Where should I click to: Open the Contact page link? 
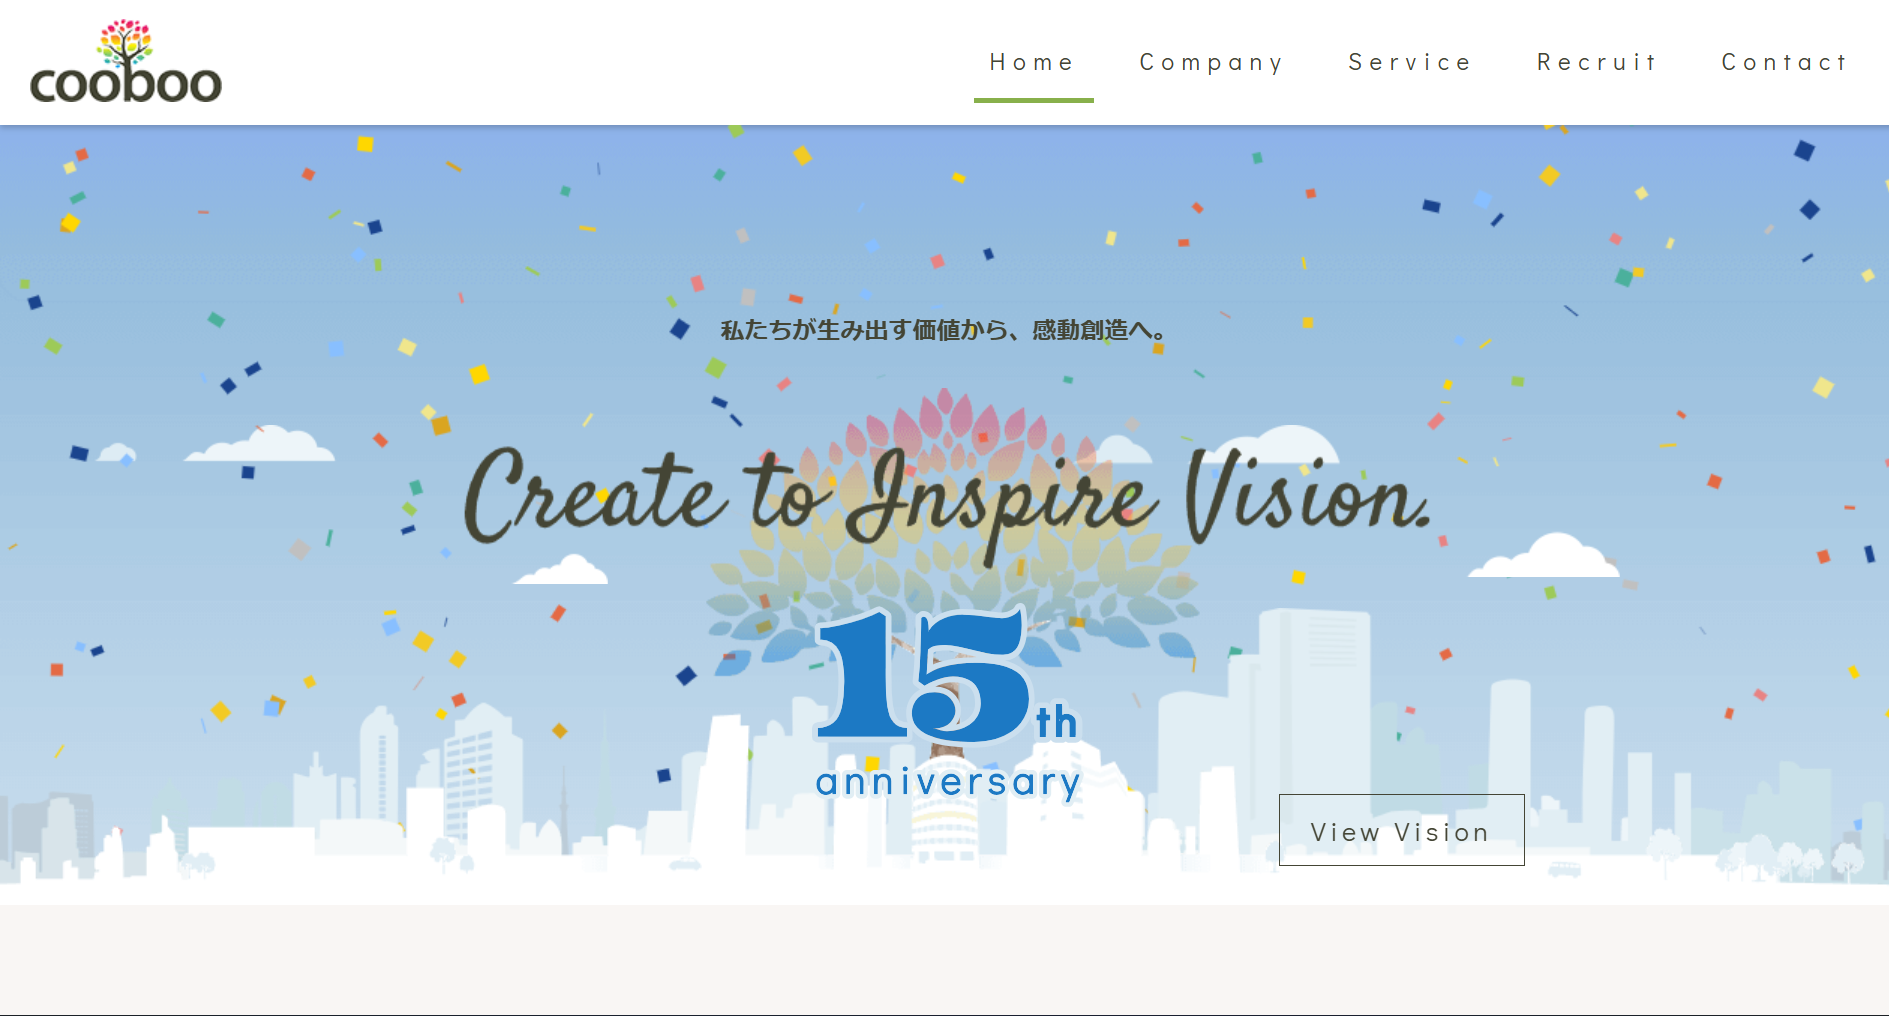click(1784, 62)
